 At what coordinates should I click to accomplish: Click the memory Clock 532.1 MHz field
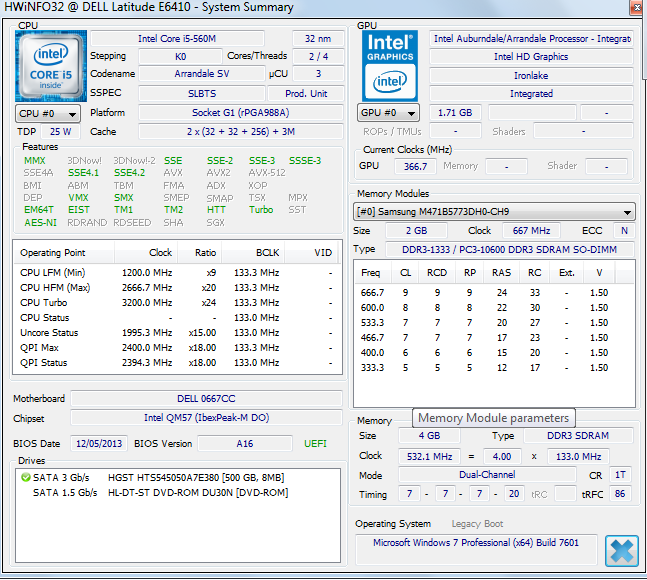click(x=430, y=457)
